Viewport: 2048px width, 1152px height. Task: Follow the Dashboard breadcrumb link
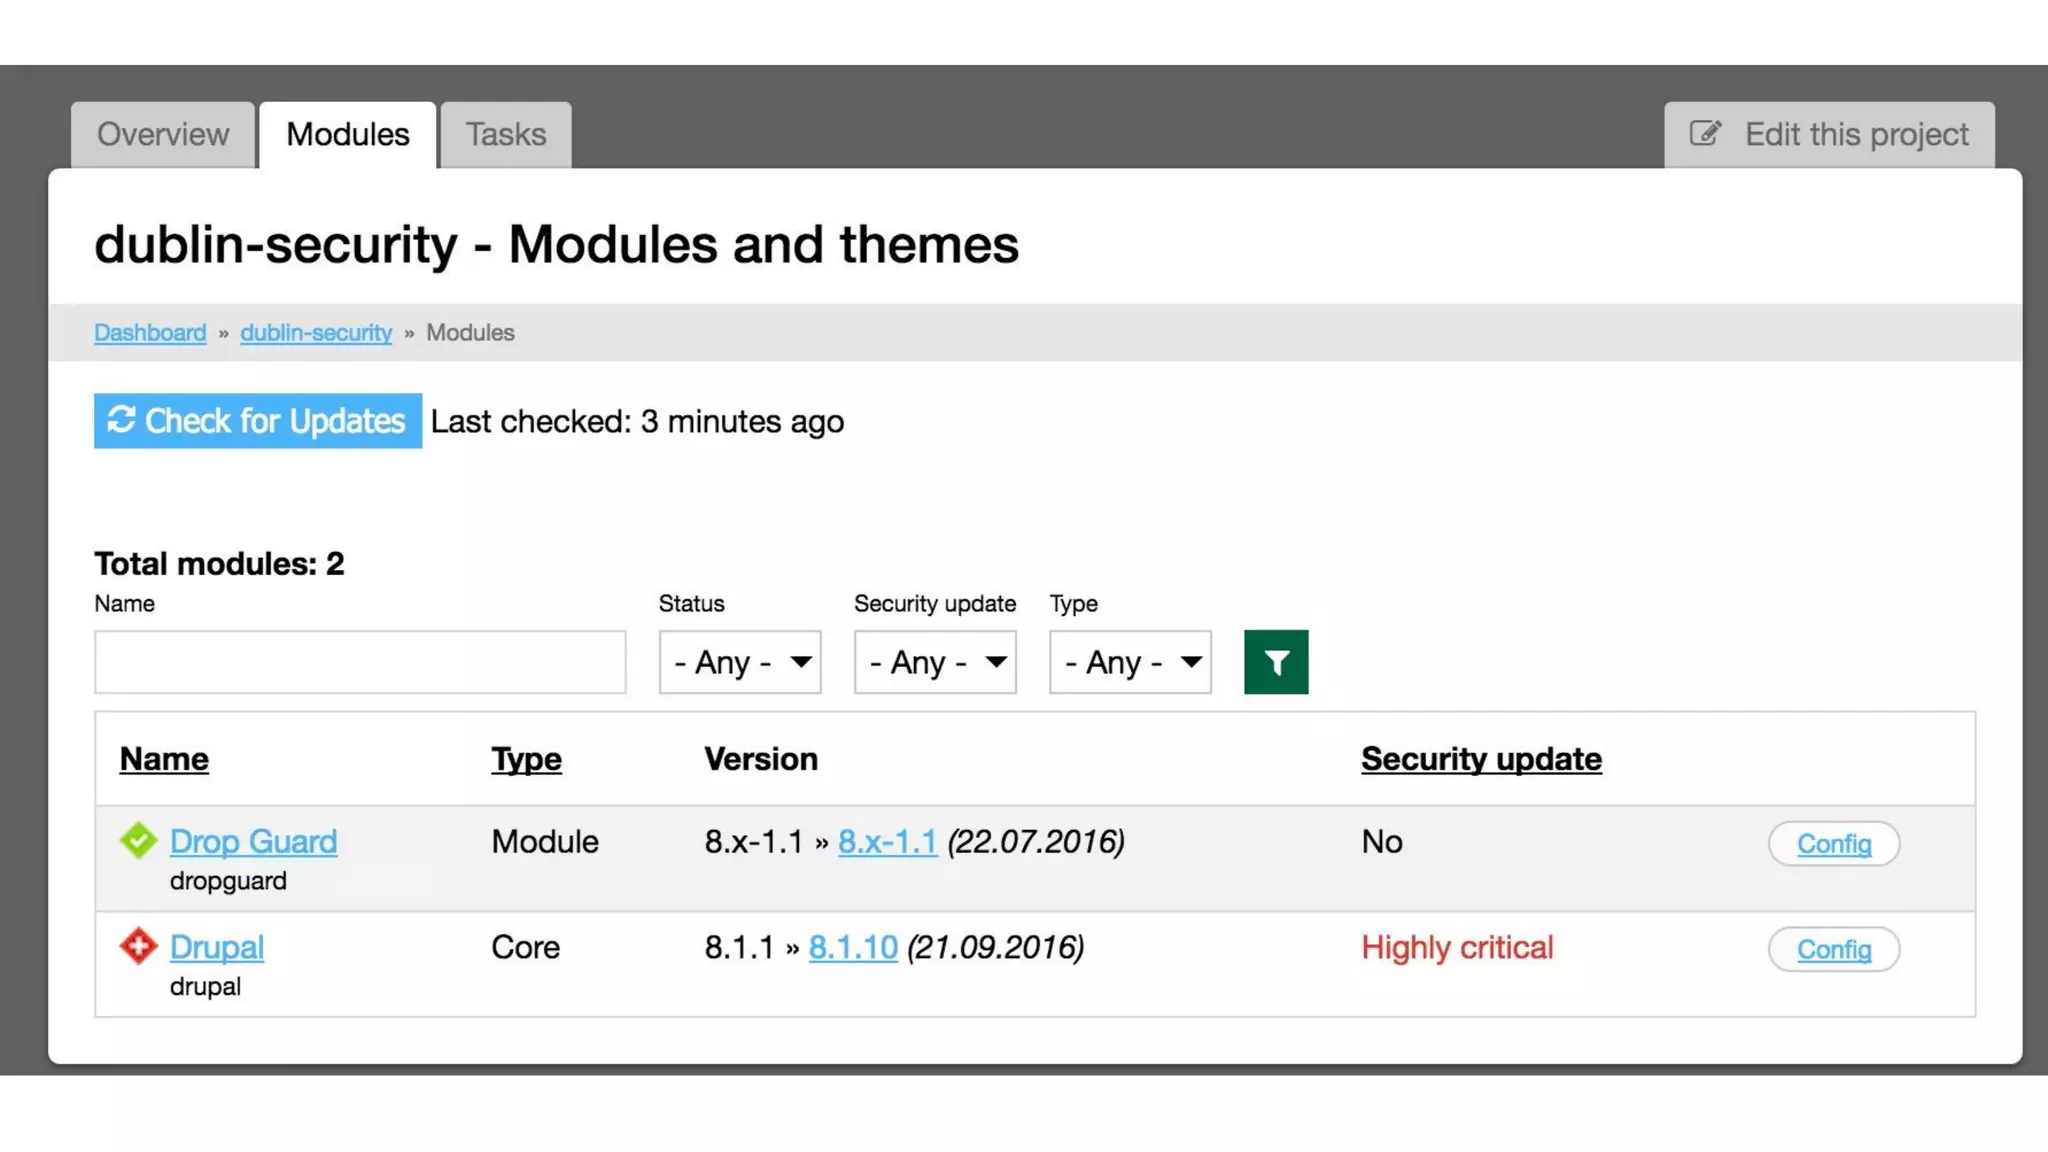pyautogui.click(x=150, y=332)
